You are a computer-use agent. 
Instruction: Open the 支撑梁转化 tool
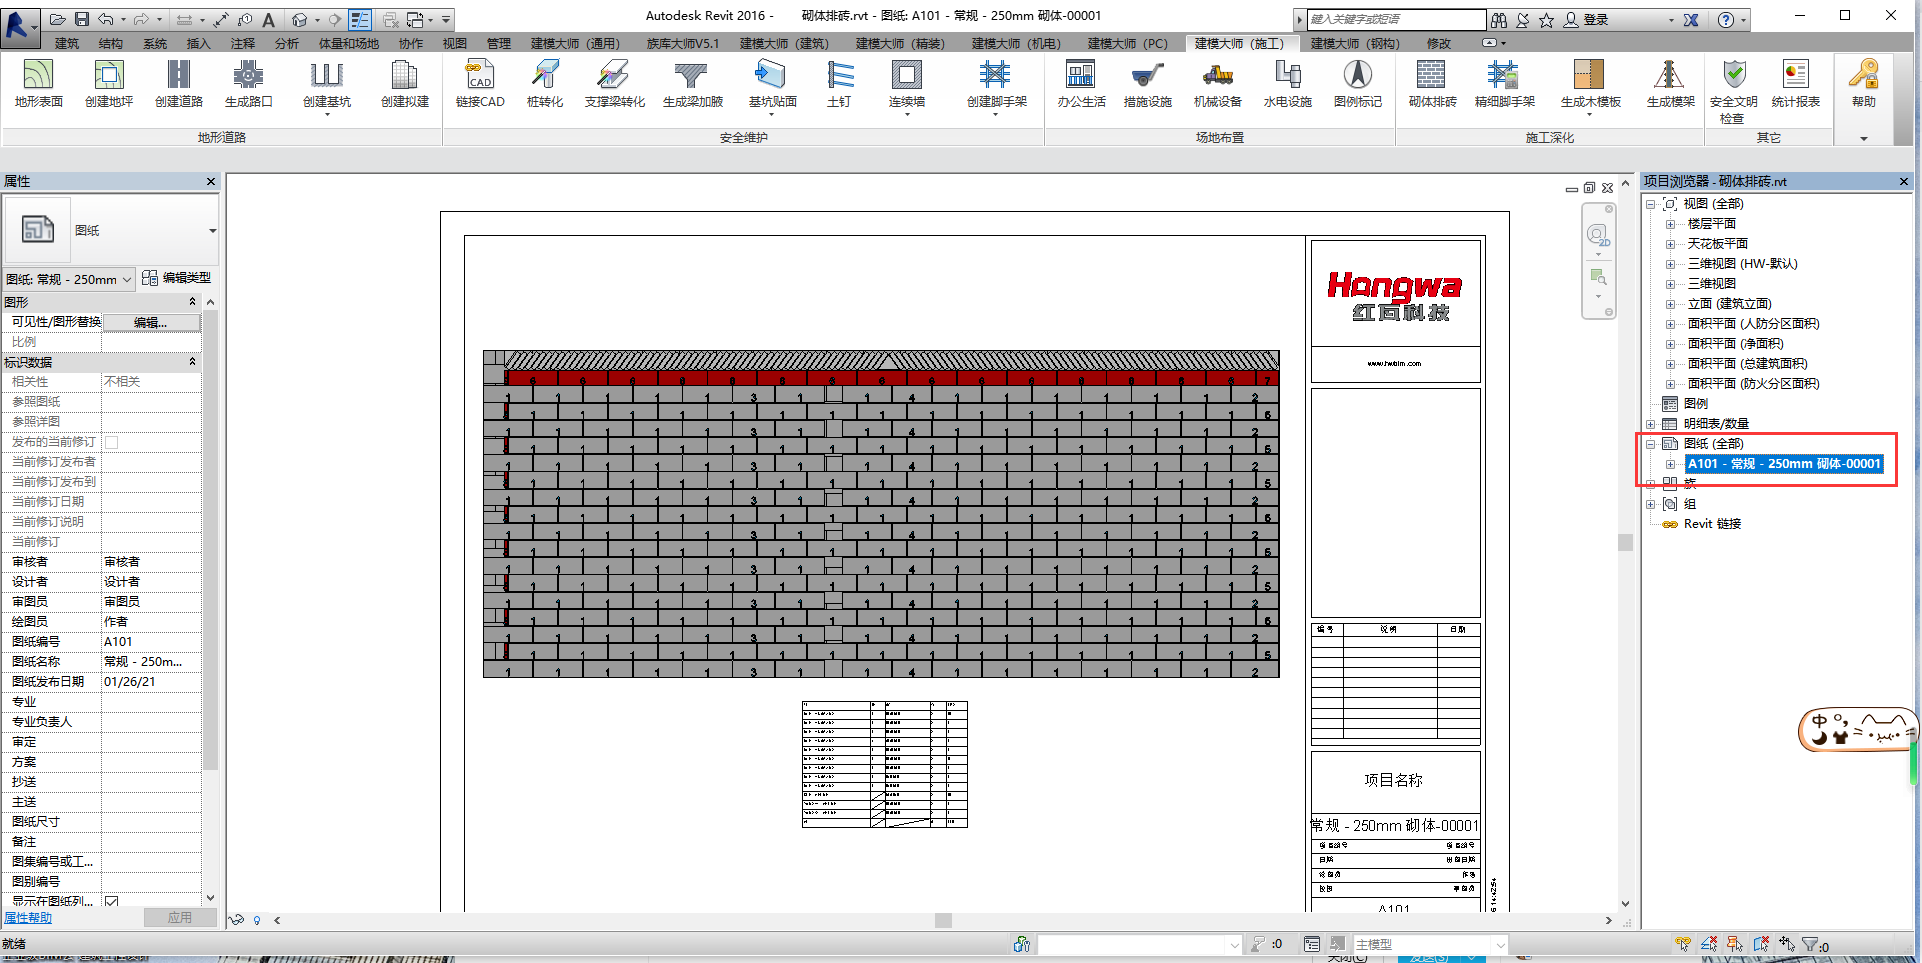(x=614, y=84)
